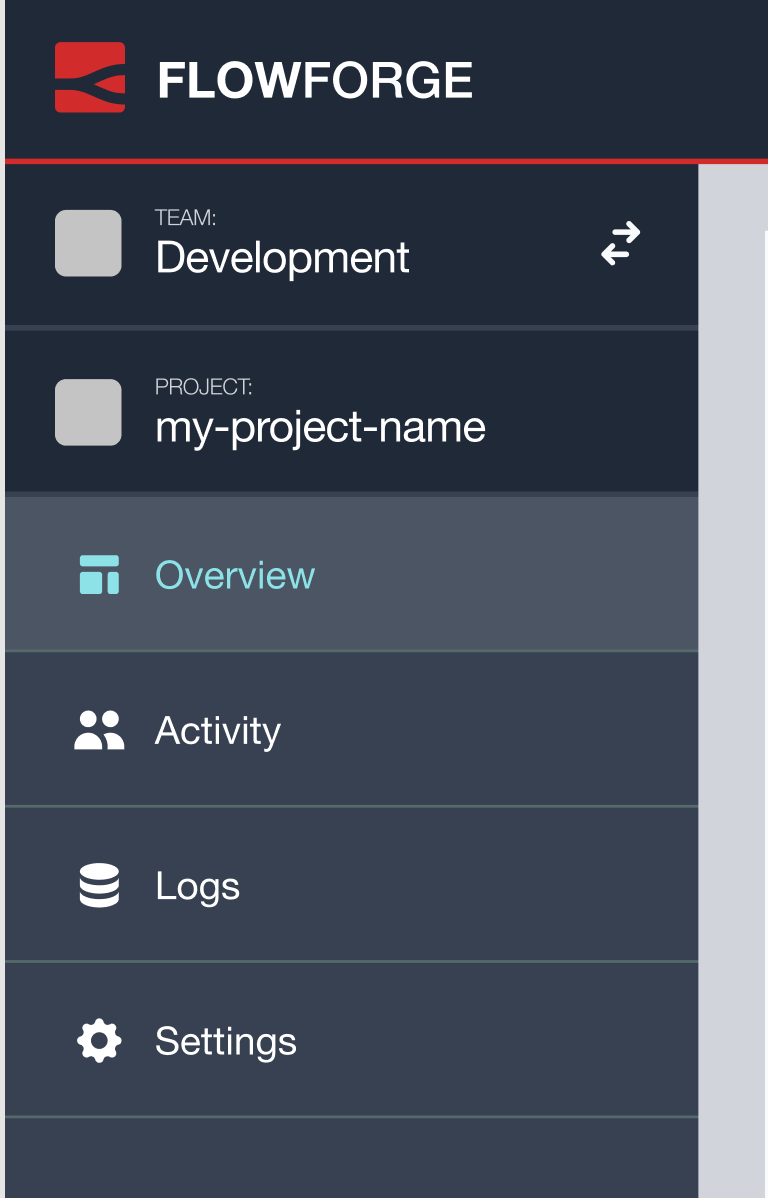
Task: Click the Overview layout icon
Action: pos(99,575)
